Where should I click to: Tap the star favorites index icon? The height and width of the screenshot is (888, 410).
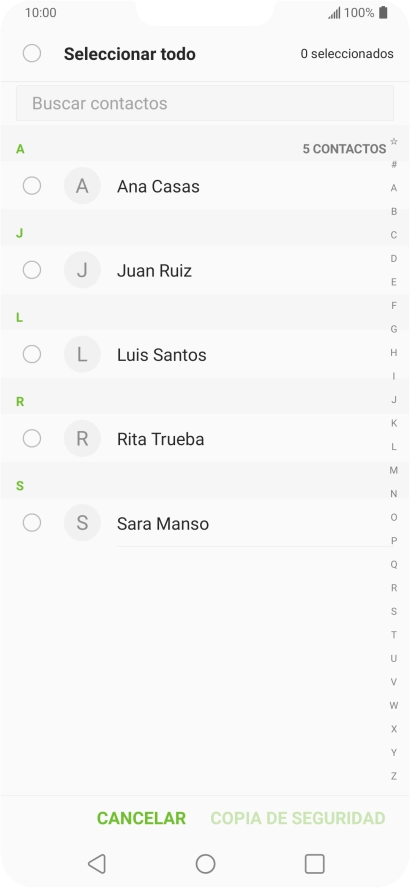coord(394,141)
